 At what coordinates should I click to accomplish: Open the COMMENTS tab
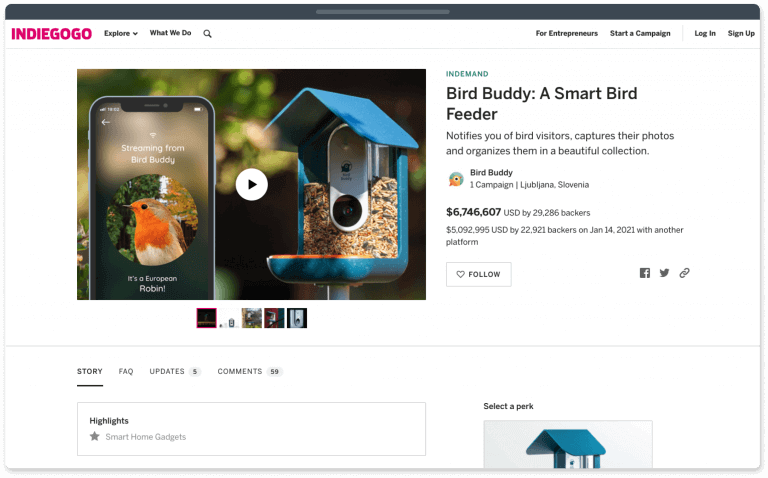tap(250, 372)
